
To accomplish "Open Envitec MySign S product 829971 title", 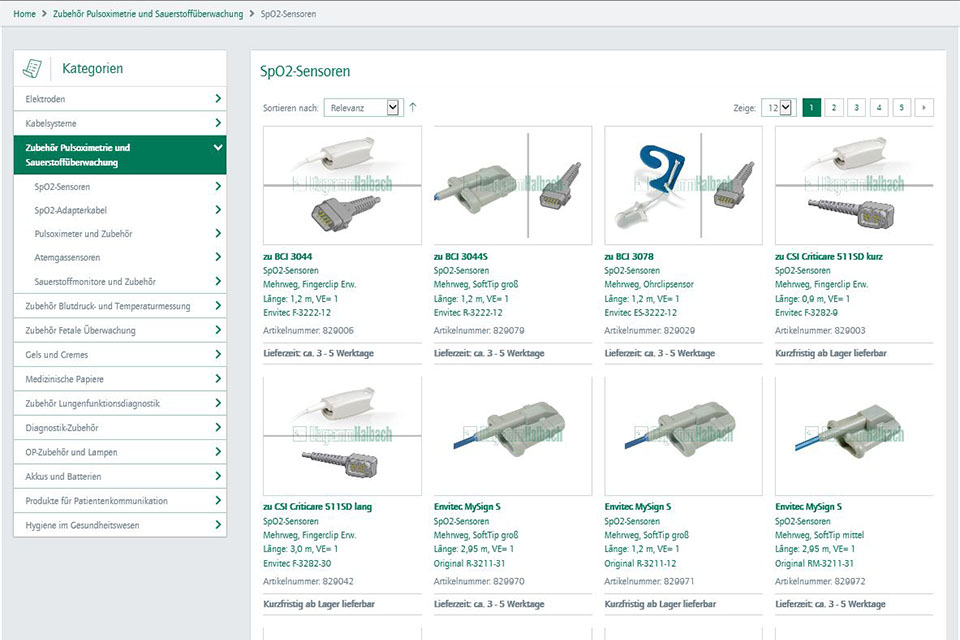I will (638, 506).
